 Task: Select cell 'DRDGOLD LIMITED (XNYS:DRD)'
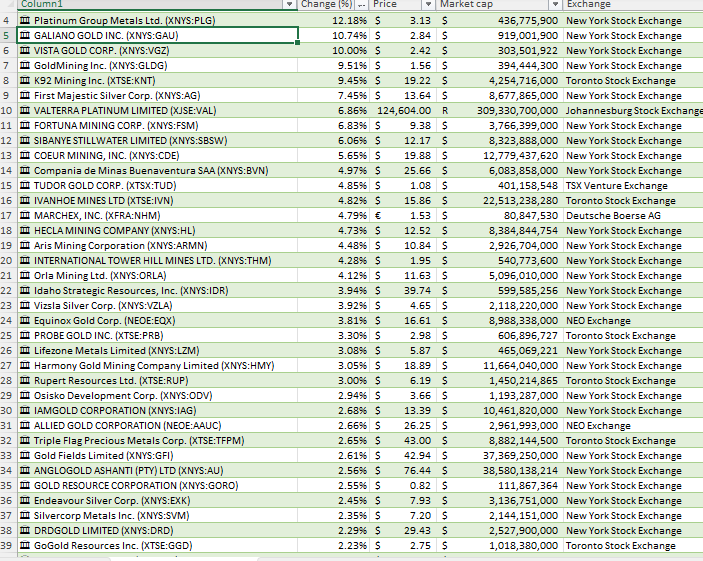(157, 531)
